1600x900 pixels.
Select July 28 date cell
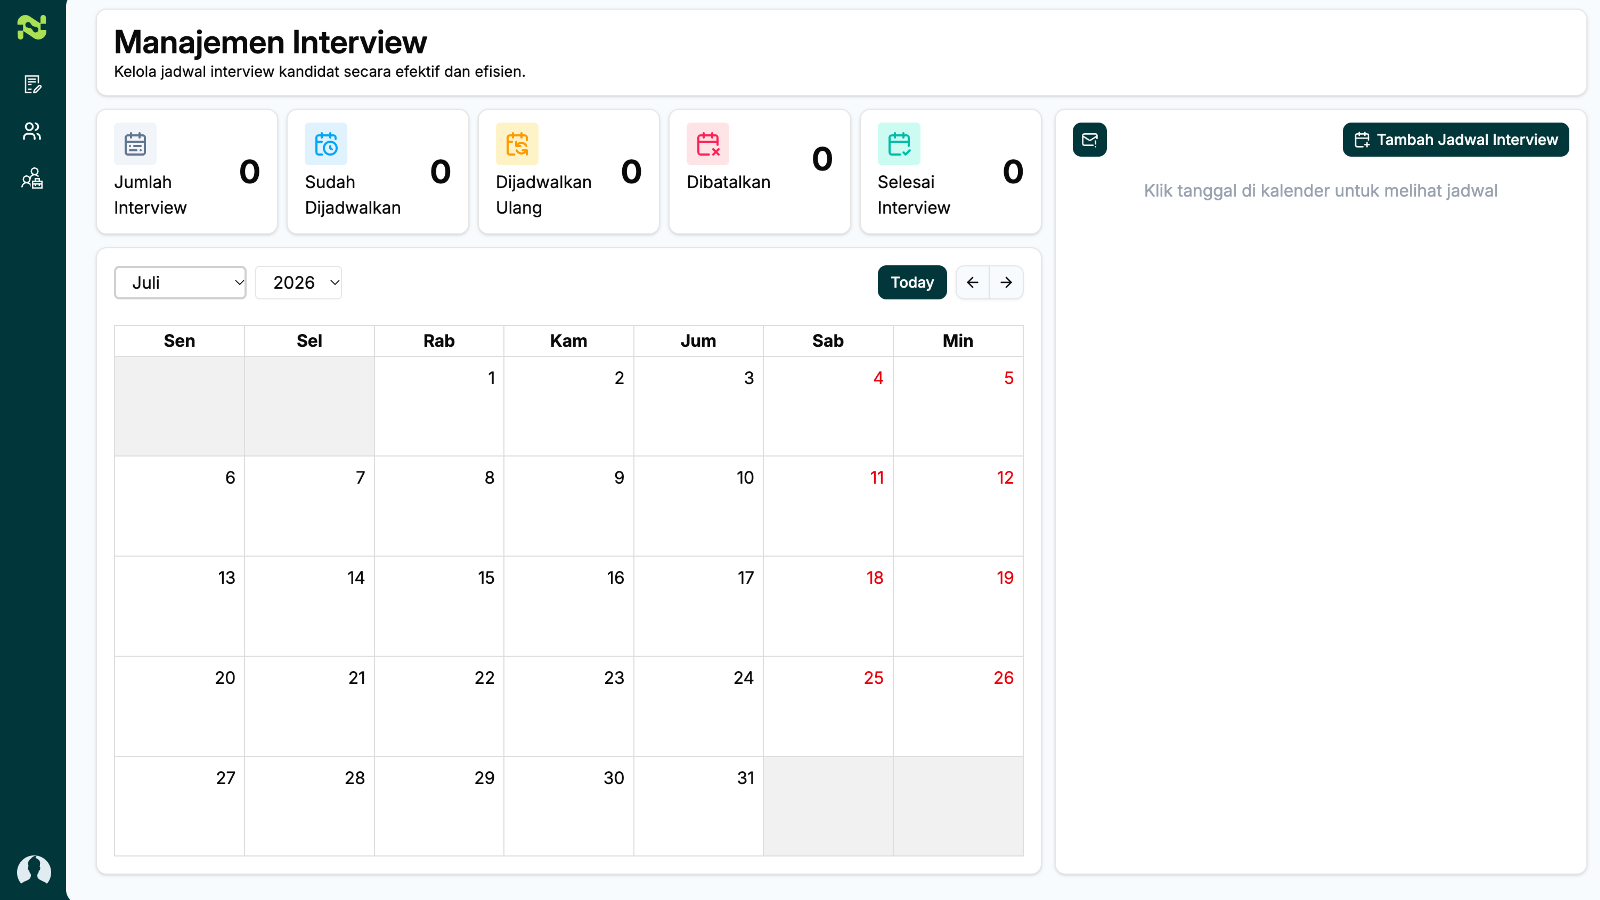310,806
